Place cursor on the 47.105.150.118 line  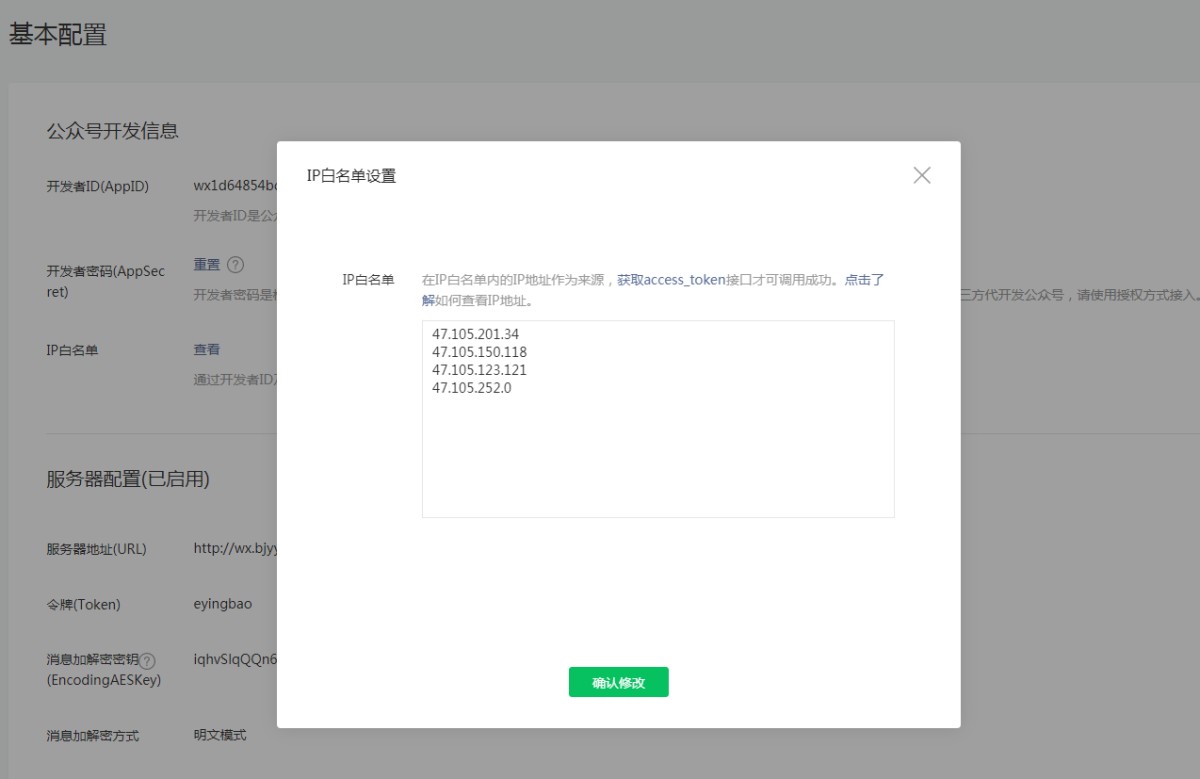click(479, 352)
